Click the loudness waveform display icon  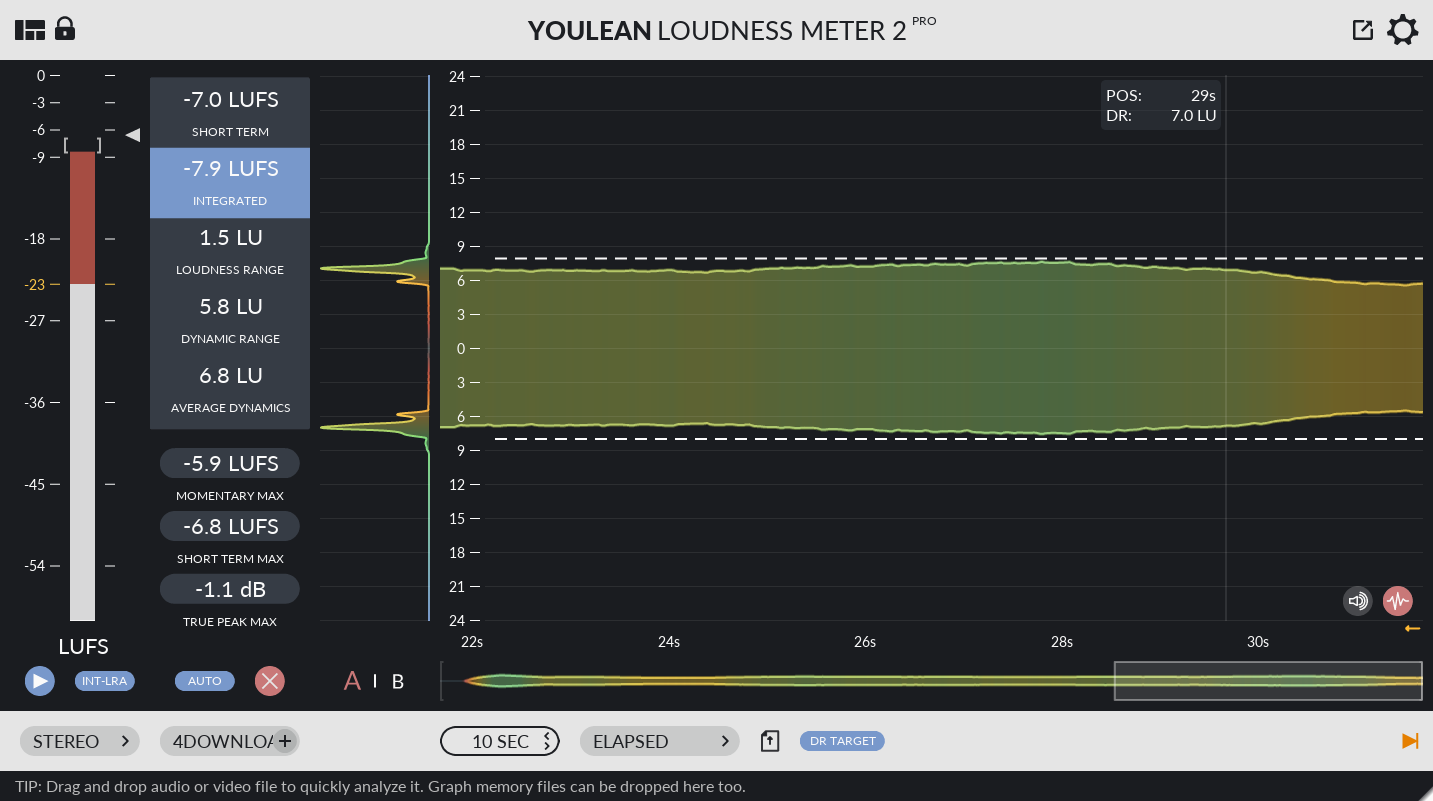point(1397,600)
